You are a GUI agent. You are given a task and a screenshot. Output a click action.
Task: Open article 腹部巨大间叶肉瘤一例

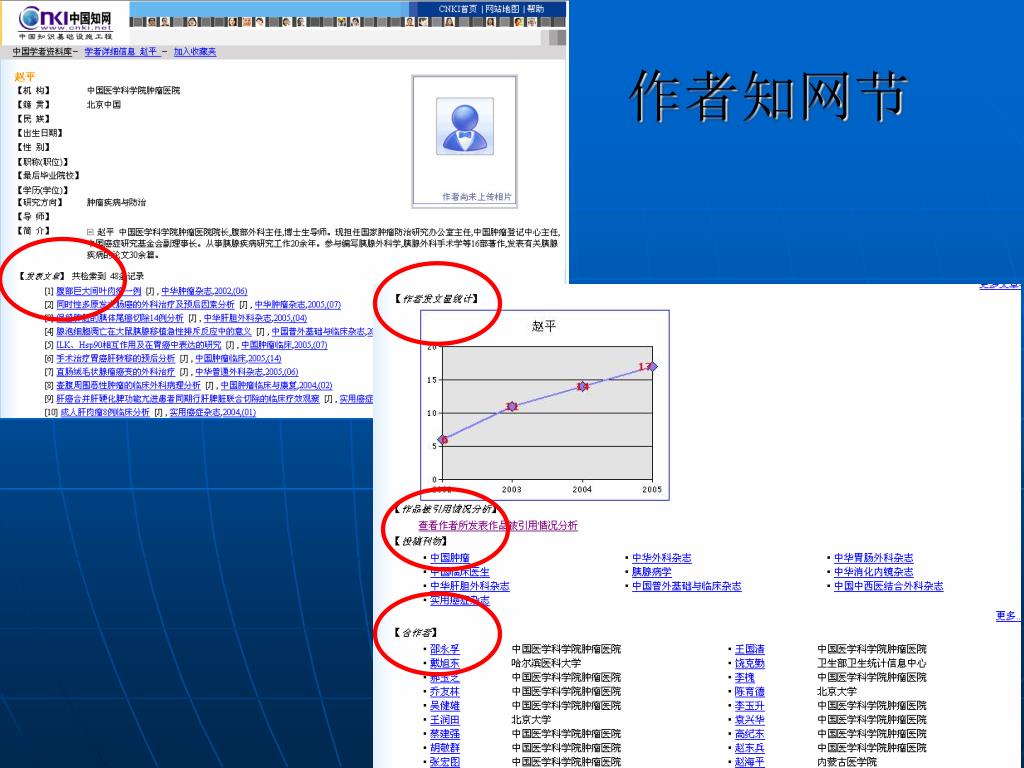click(99, 291)
